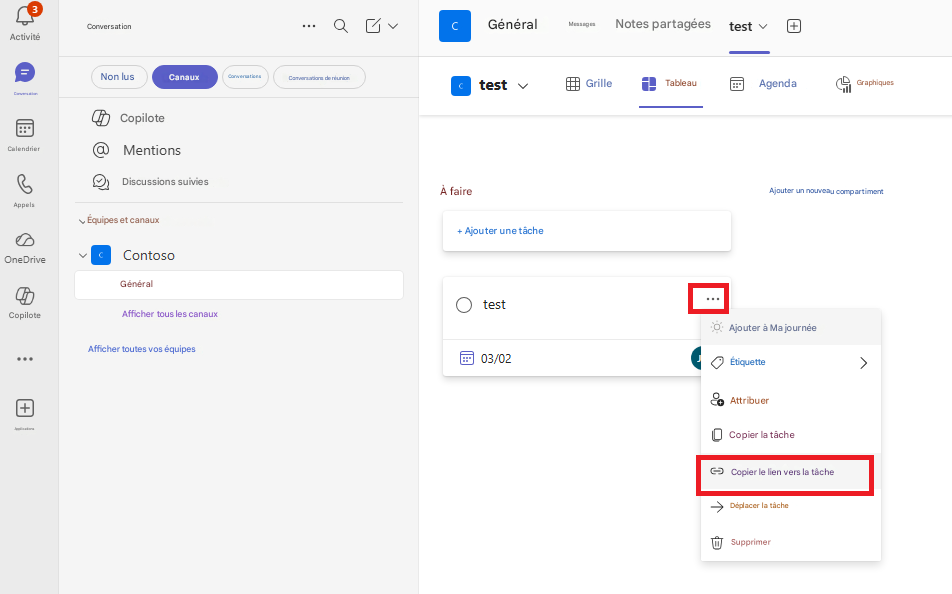Add a new tab with plus icon
This screenshot has width=952, height=594.
pyautogui.click(x=794, y=26)
